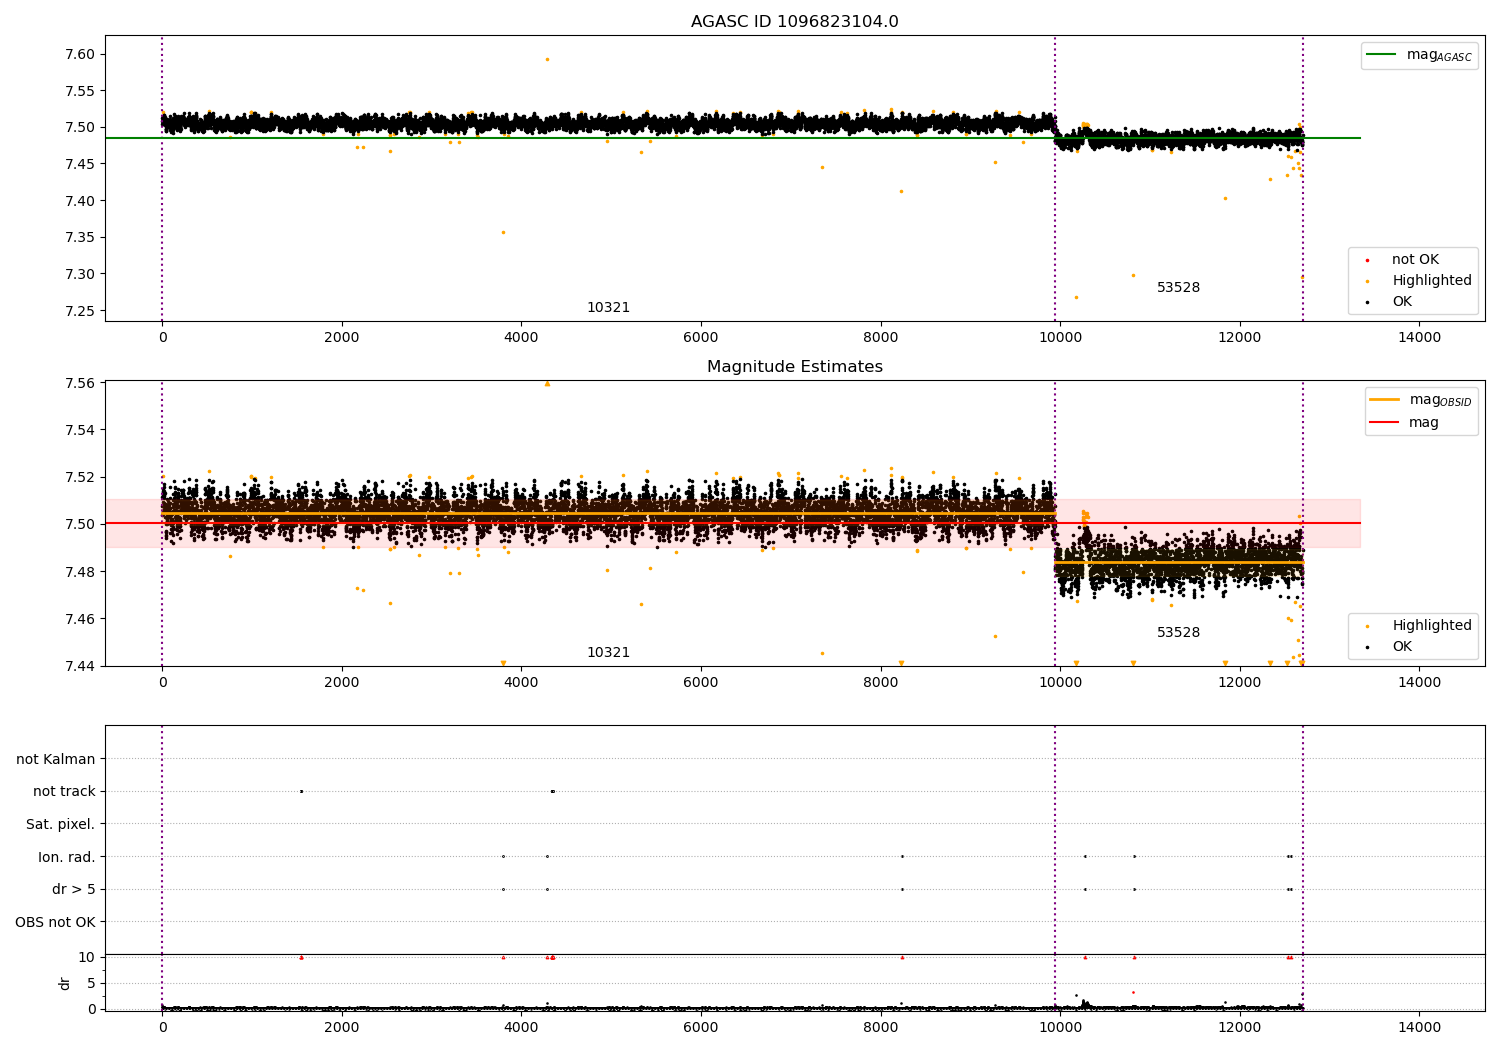This screenshot has width=1500, height=1050.
Task: Click the 7.54 y-axis tick label
Action: (78, 430)
